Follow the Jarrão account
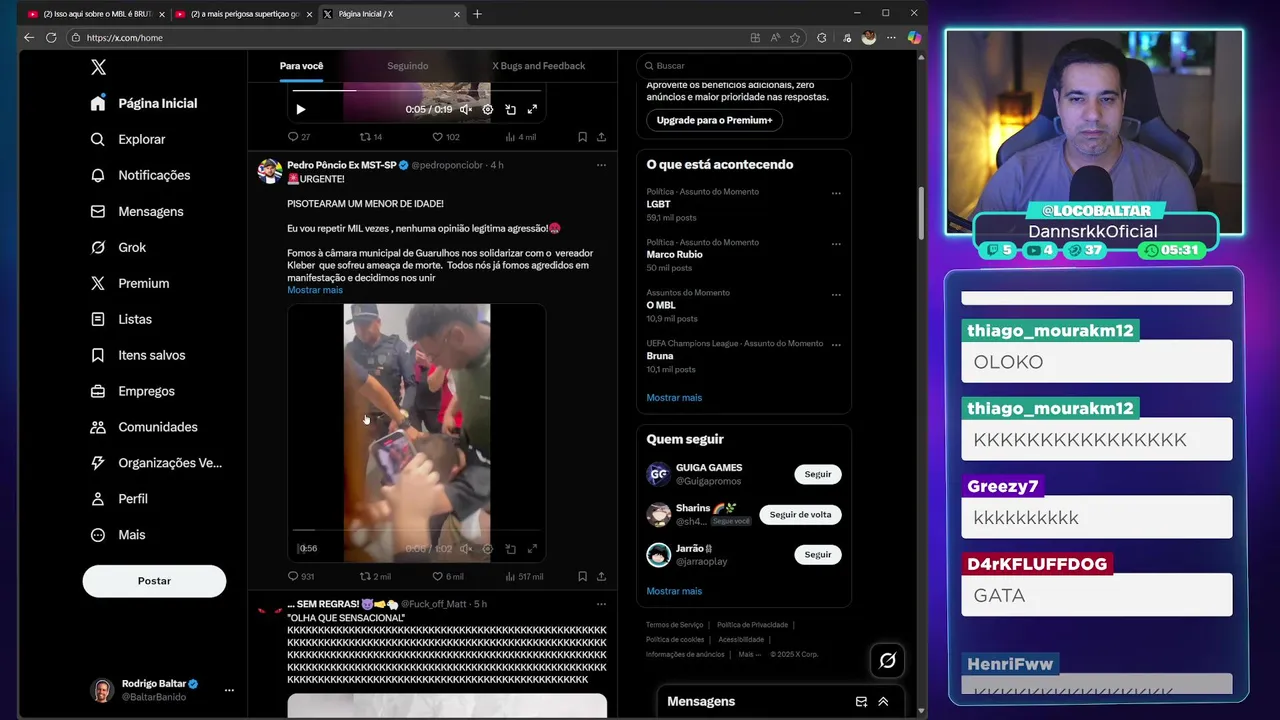Image resolution: width=1280 pixels, height=720 pixels. (x=818, y=554)
